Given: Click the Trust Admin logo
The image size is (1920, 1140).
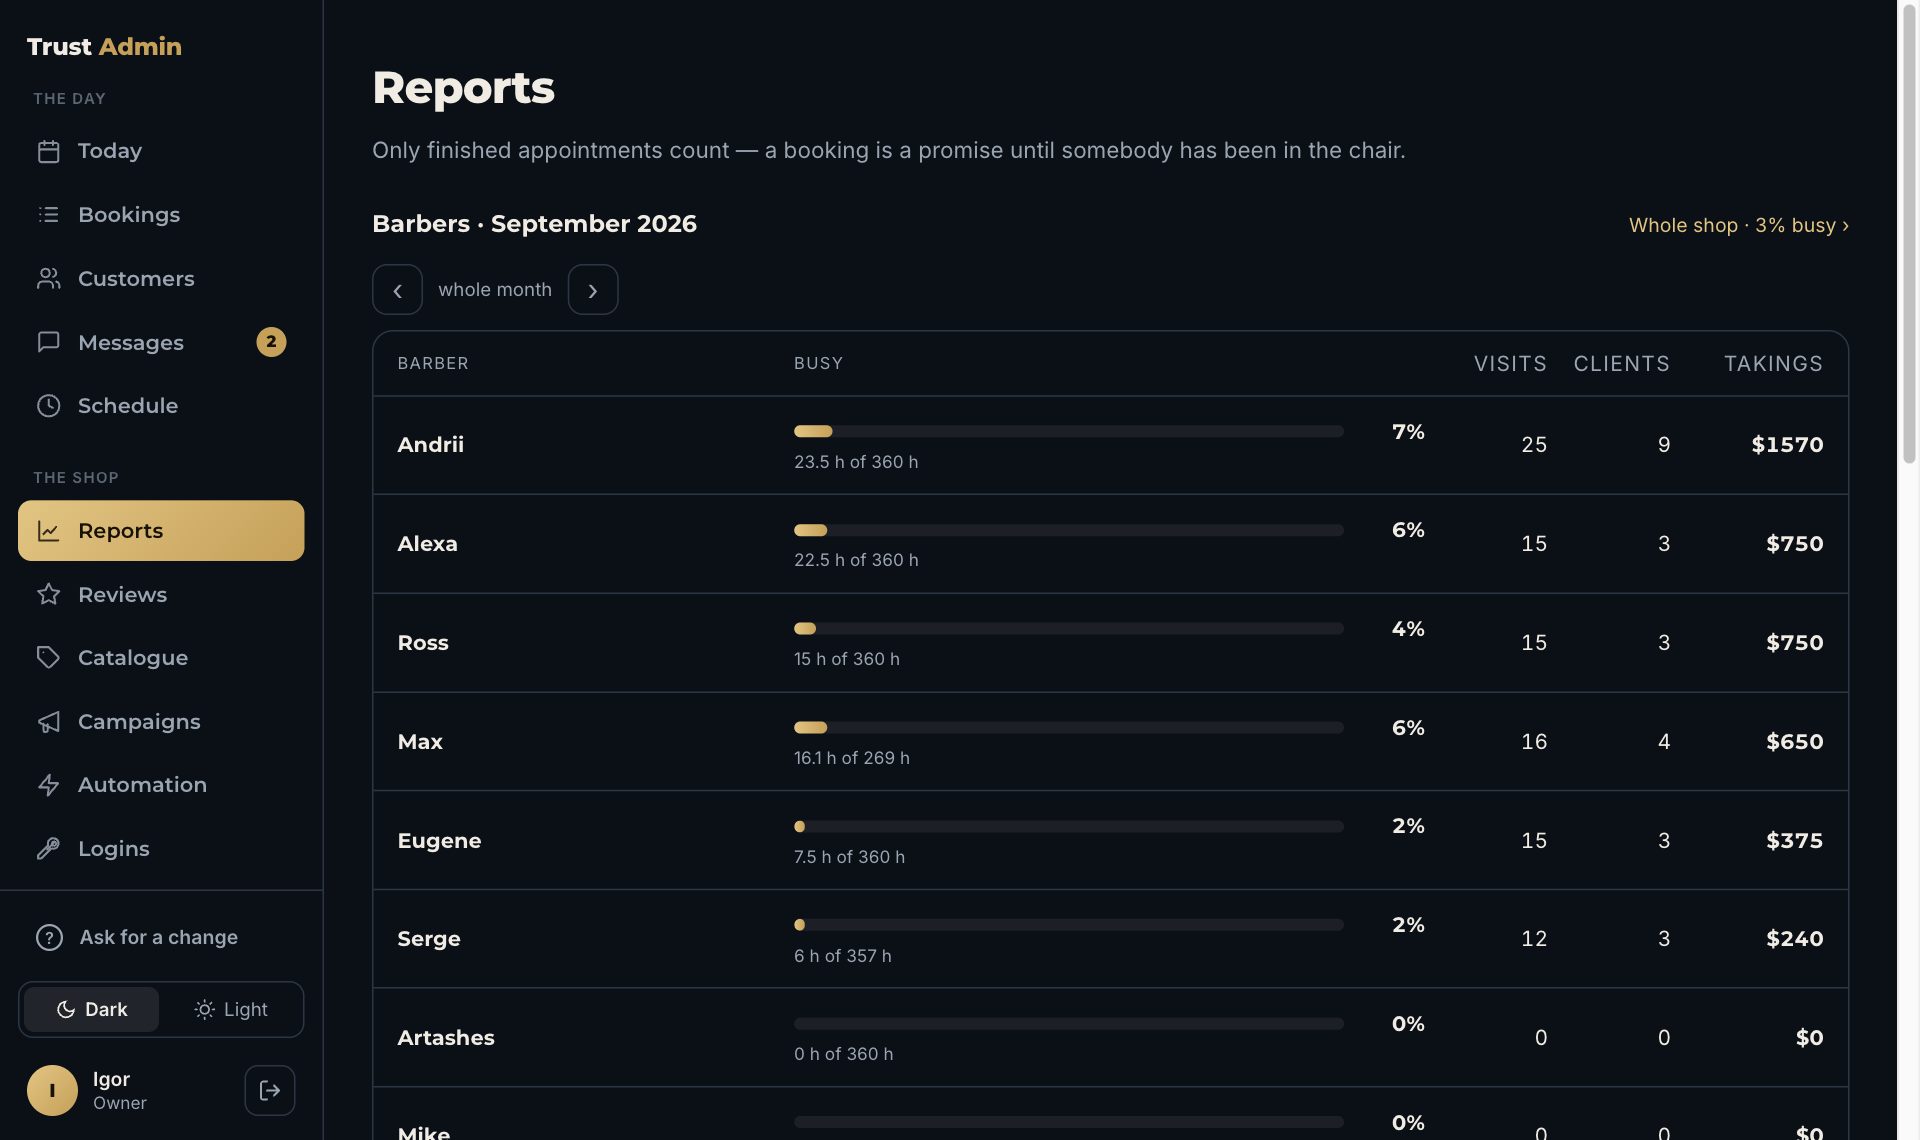Looking at the screenshot, I should (104, 47).
